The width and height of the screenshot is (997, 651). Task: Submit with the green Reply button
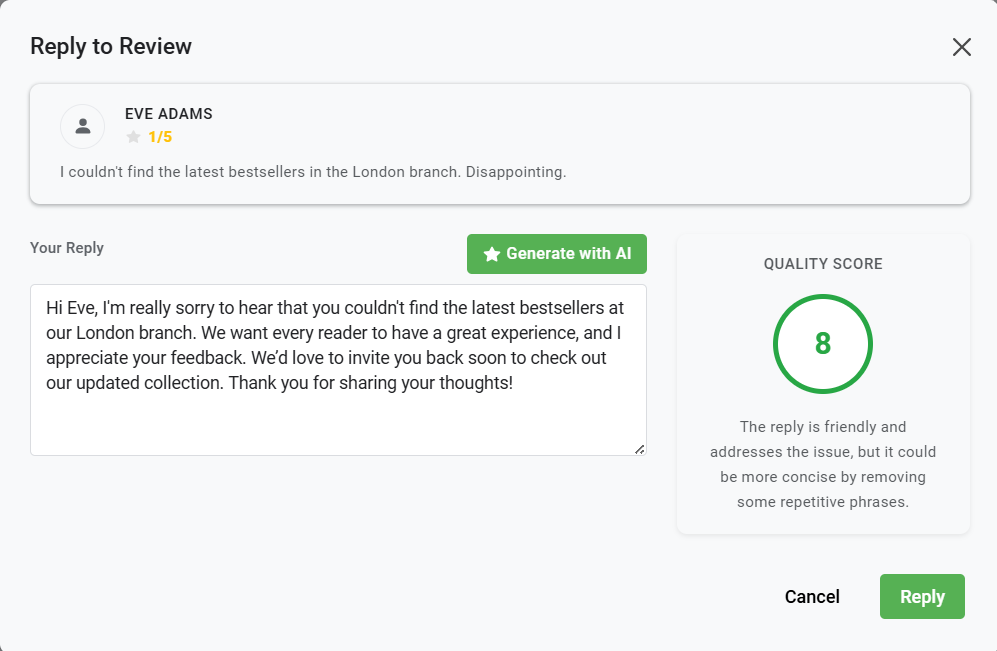(922, 597)
